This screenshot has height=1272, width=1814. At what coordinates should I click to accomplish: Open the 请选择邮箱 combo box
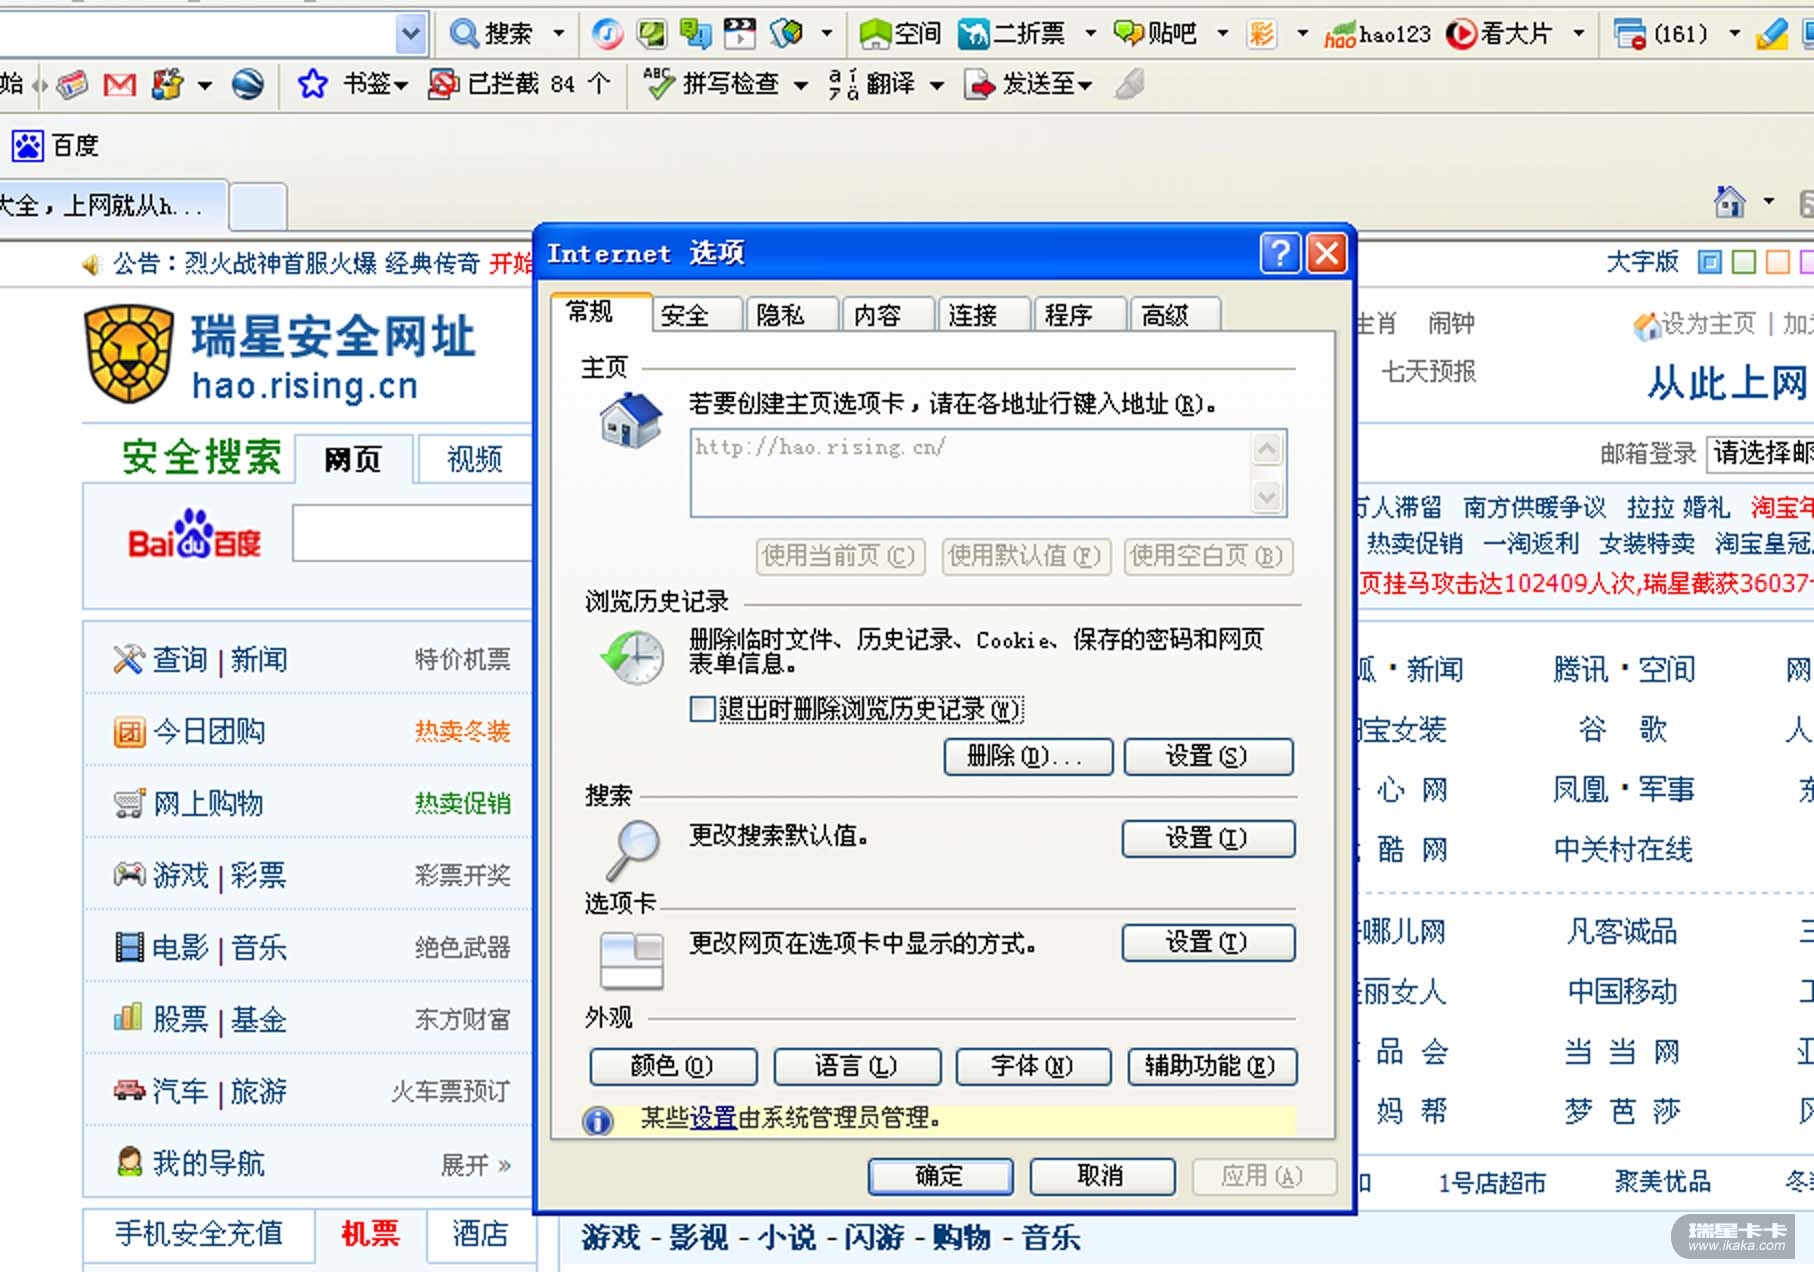point(1761,453)
